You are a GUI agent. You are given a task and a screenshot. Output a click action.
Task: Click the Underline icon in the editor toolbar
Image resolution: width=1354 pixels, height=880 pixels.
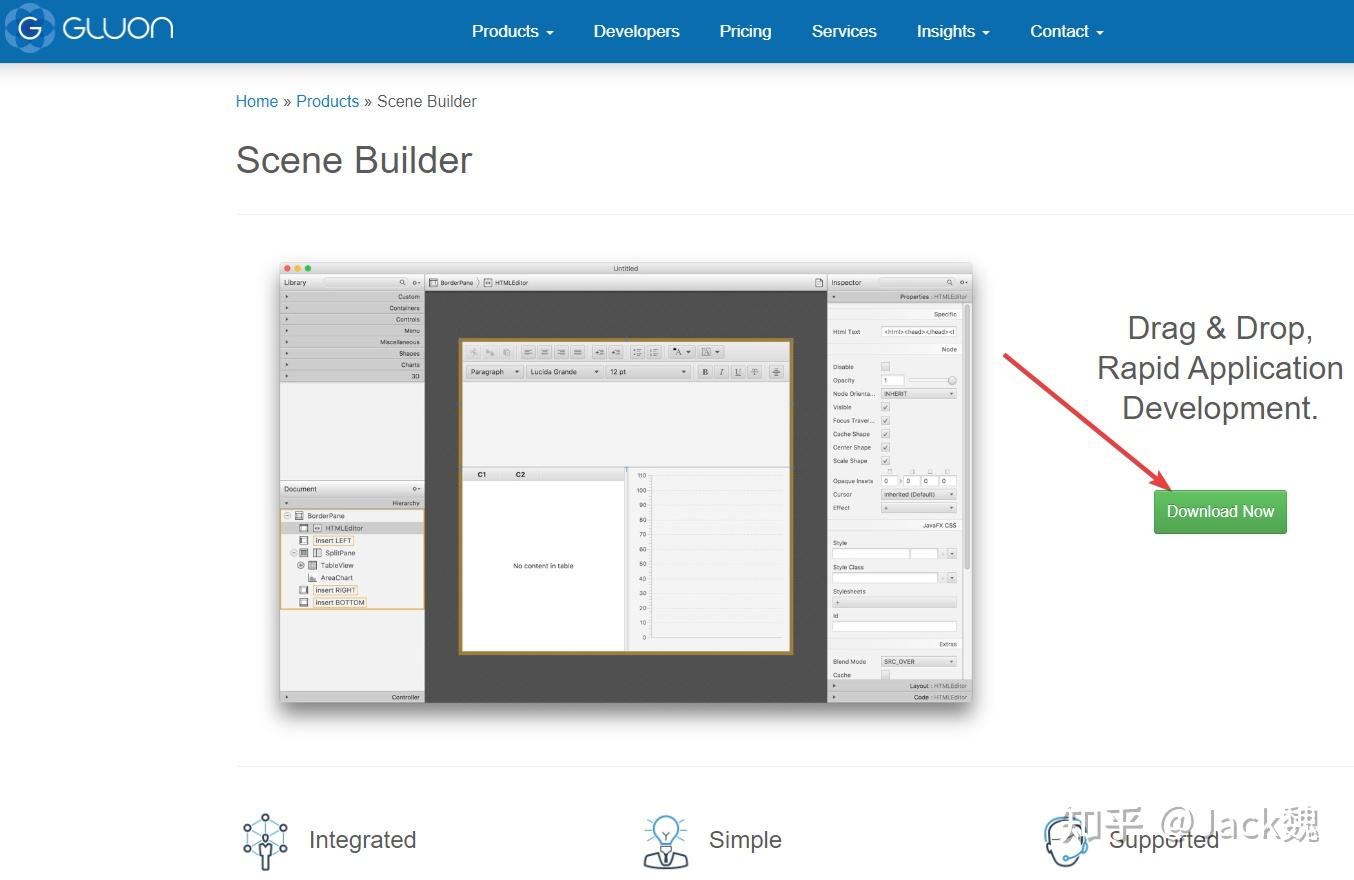[x=738, y=372]
